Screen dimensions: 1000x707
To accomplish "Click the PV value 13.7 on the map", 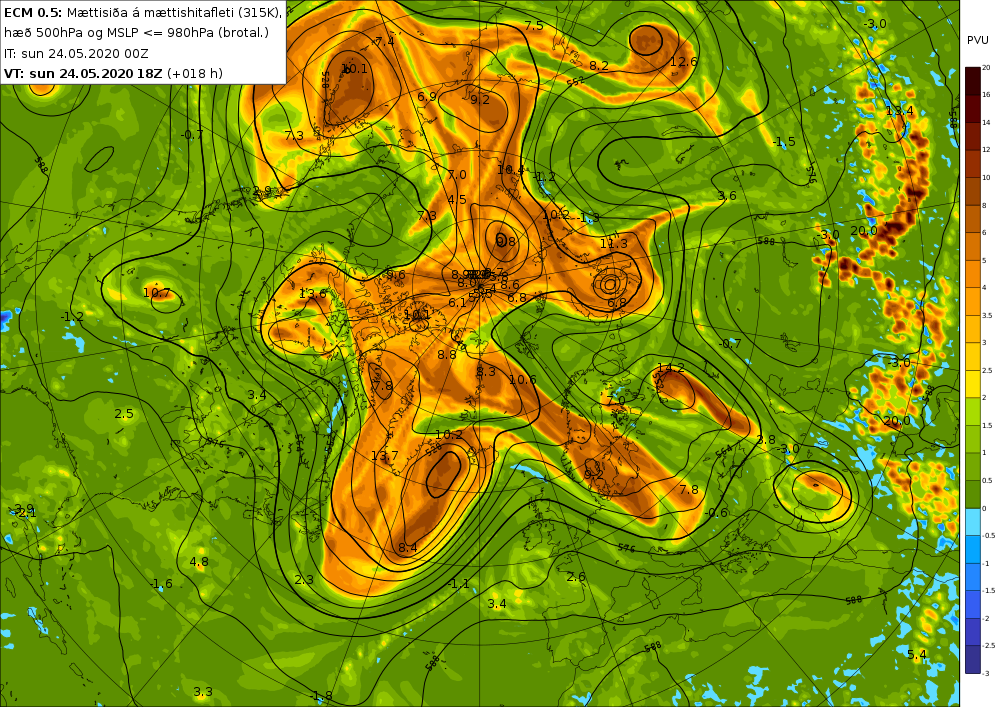I will click(x=384, y=456).
